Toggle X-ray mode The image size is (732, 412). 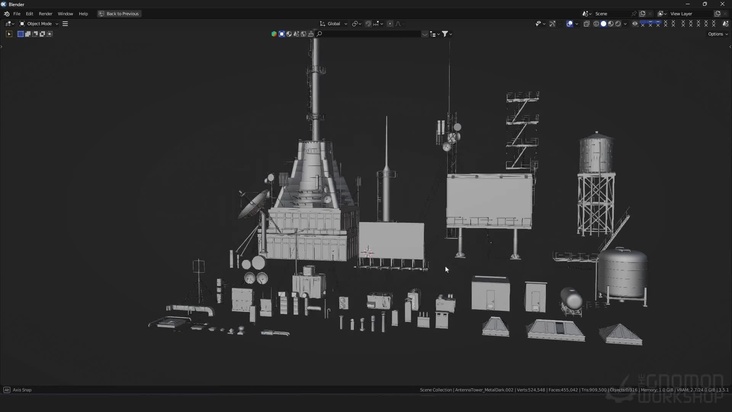coord(587,24)
